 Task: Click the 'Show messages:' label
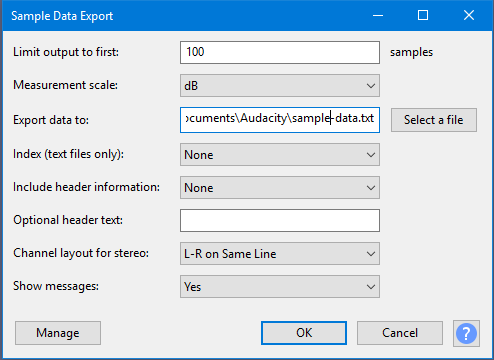56,286
